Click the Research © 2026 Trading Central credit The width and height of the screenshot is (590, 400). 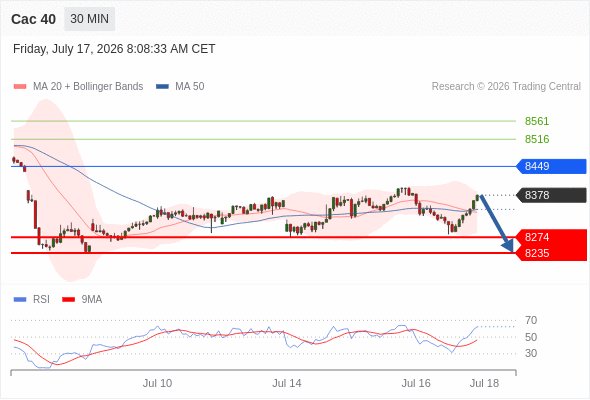pos(506,87)
